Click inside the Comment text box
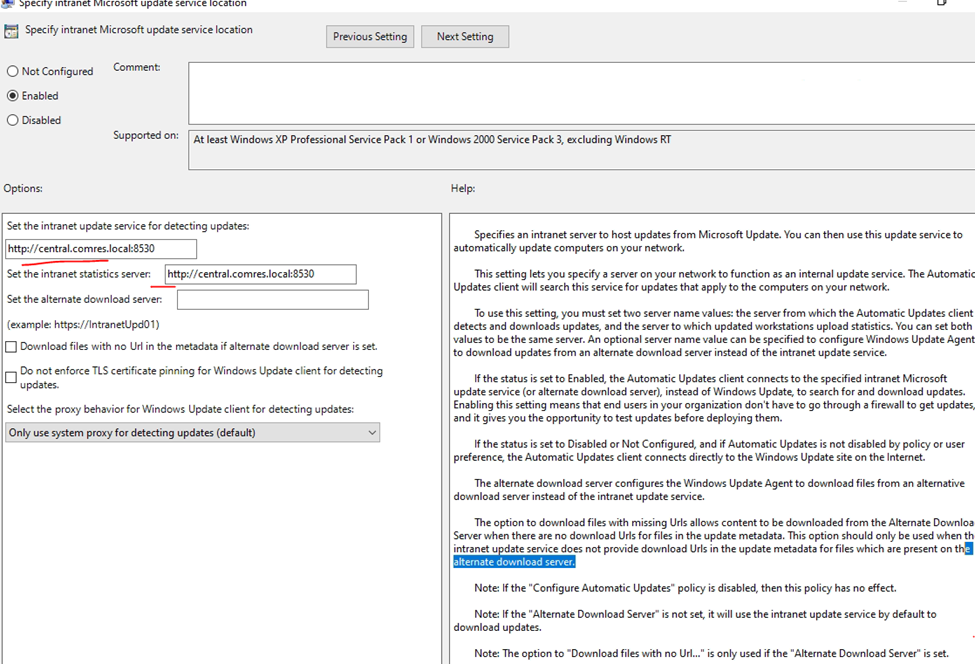The width and height of the screenshot is (975, 664). click(x=580, y=92)
